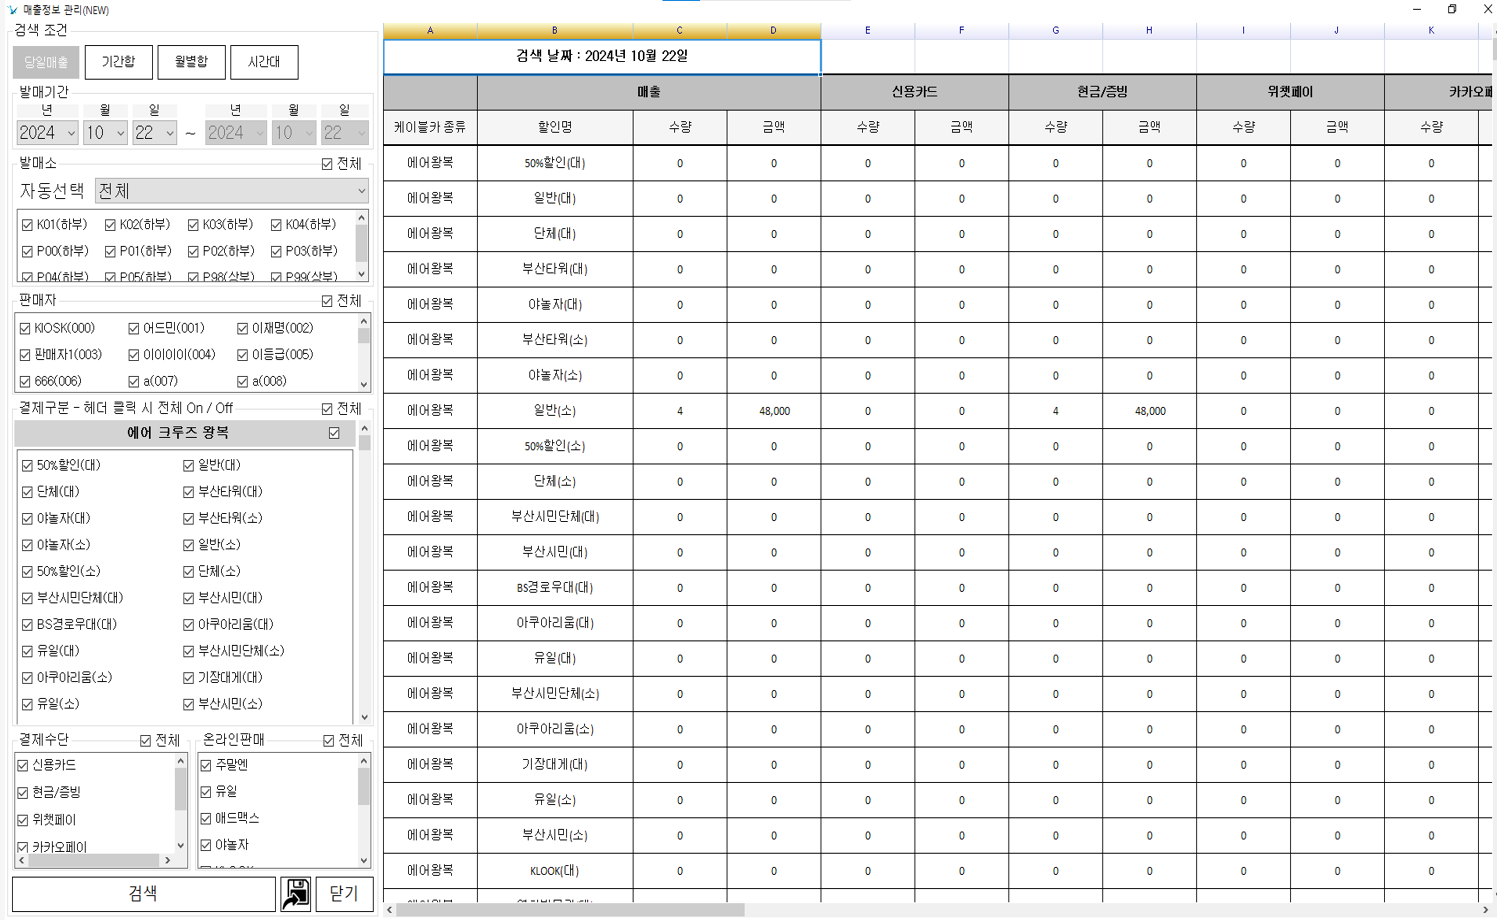Click down arrow of 판매자 list scrollbar
This screenshot has height=920, width=1497.
pyautogui.click(x=364, y=384)
